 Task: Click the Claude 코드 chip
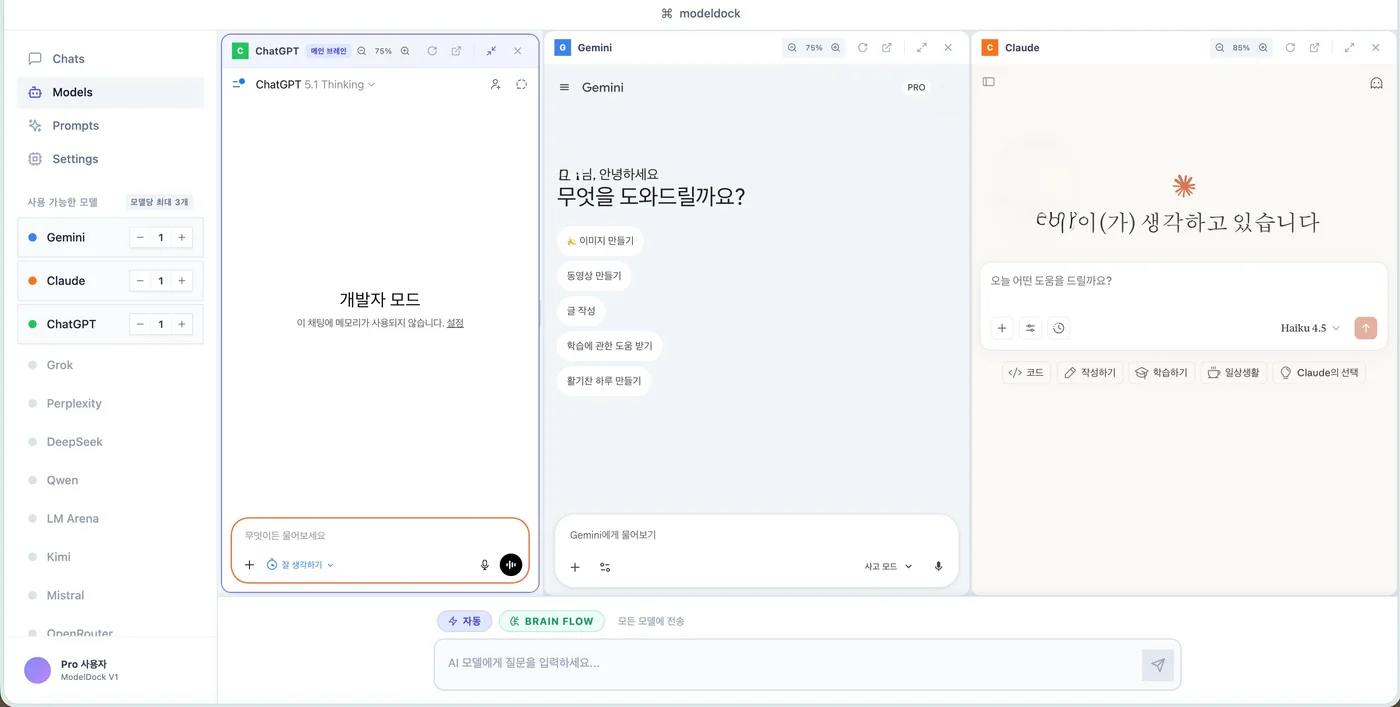click(1026, 373)
